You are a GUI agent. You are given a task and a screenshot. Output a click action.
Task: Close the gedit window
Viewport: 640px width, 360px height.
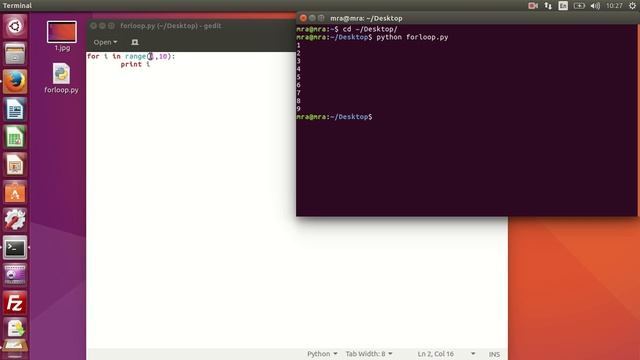[x=93, y=26]
